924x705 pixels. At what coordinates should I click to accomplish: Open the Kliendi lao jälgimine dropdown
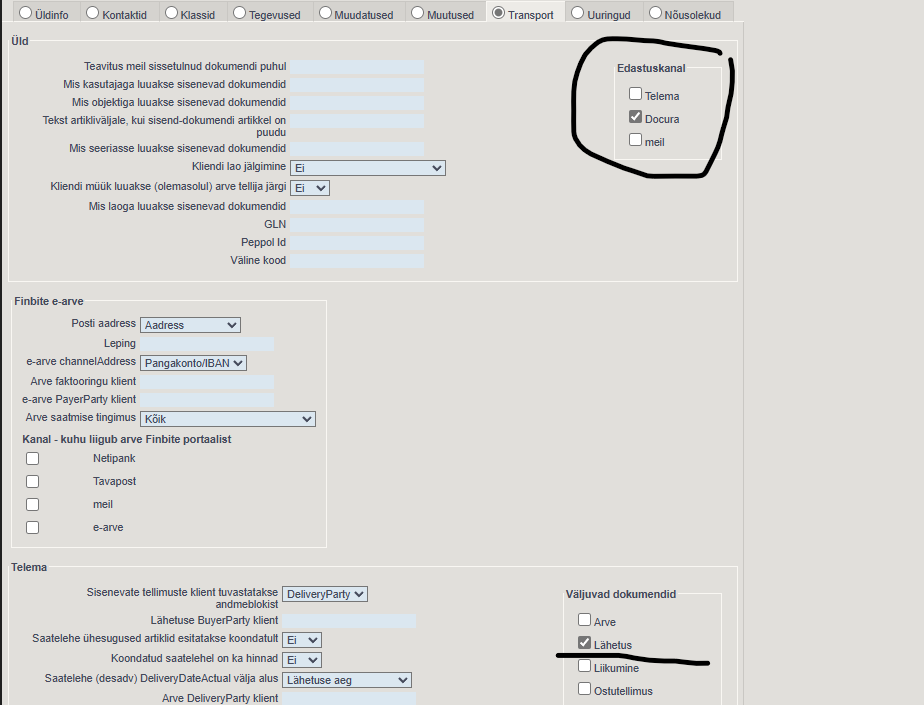point(368,168)
